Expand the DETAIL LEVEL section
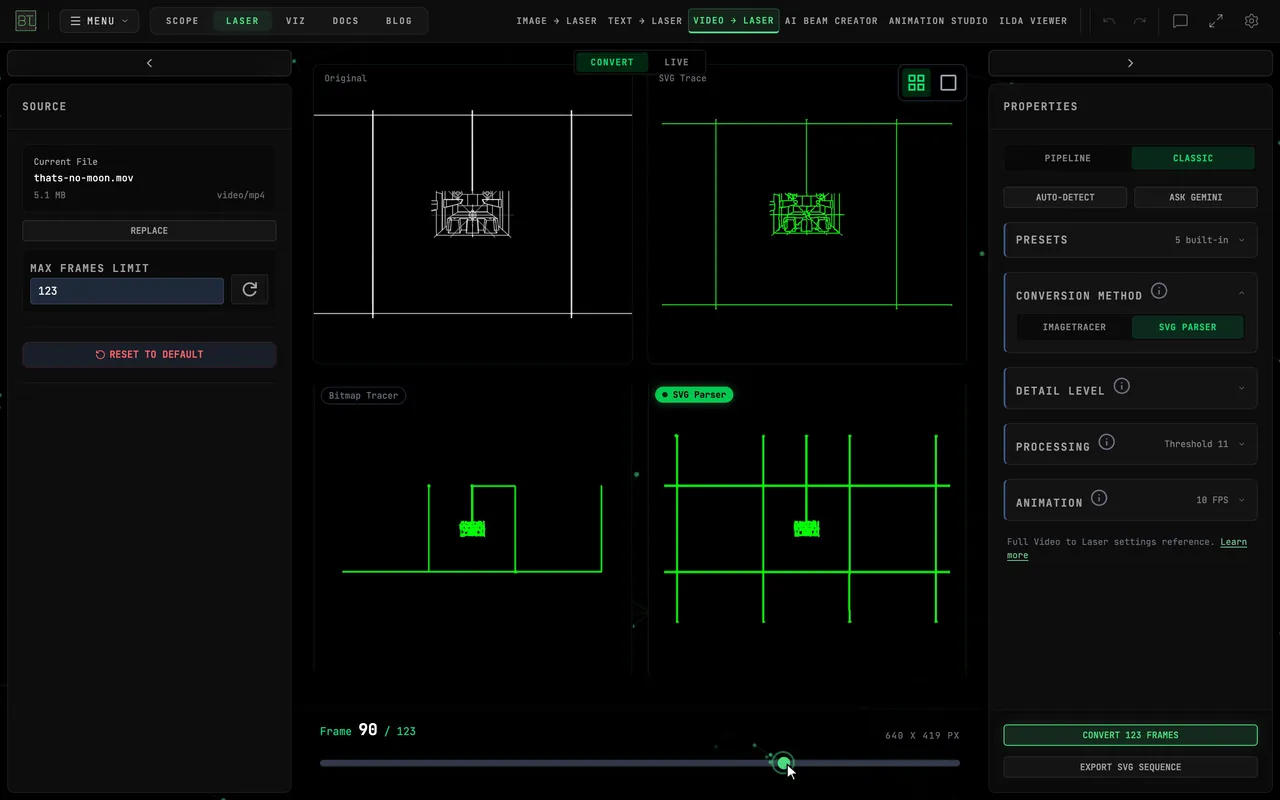Image resolution: width=1280 pixels, height=800 pixels. (1131, 389)
